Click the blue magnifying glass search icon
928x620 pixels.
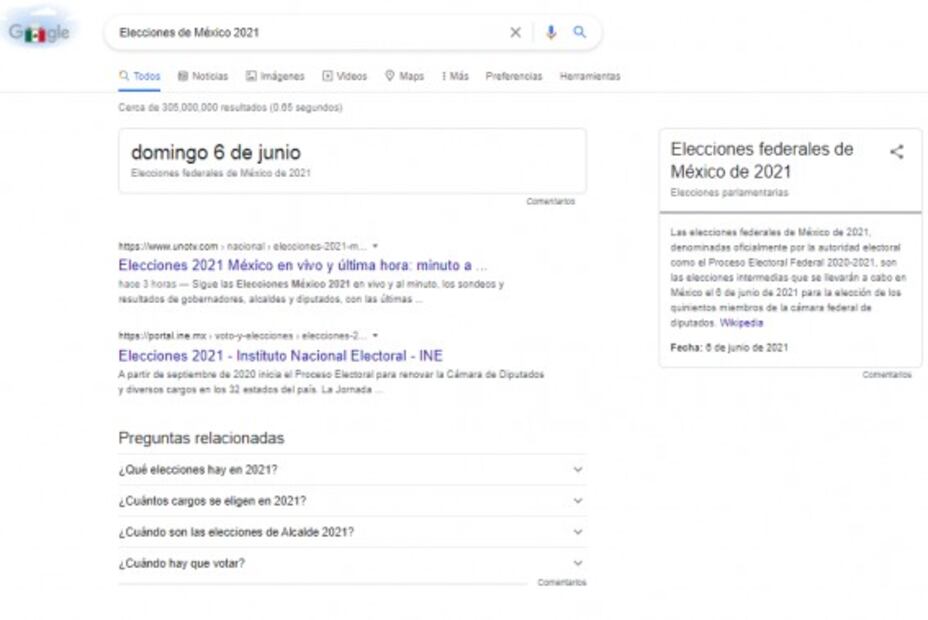[x=579, y=33]
